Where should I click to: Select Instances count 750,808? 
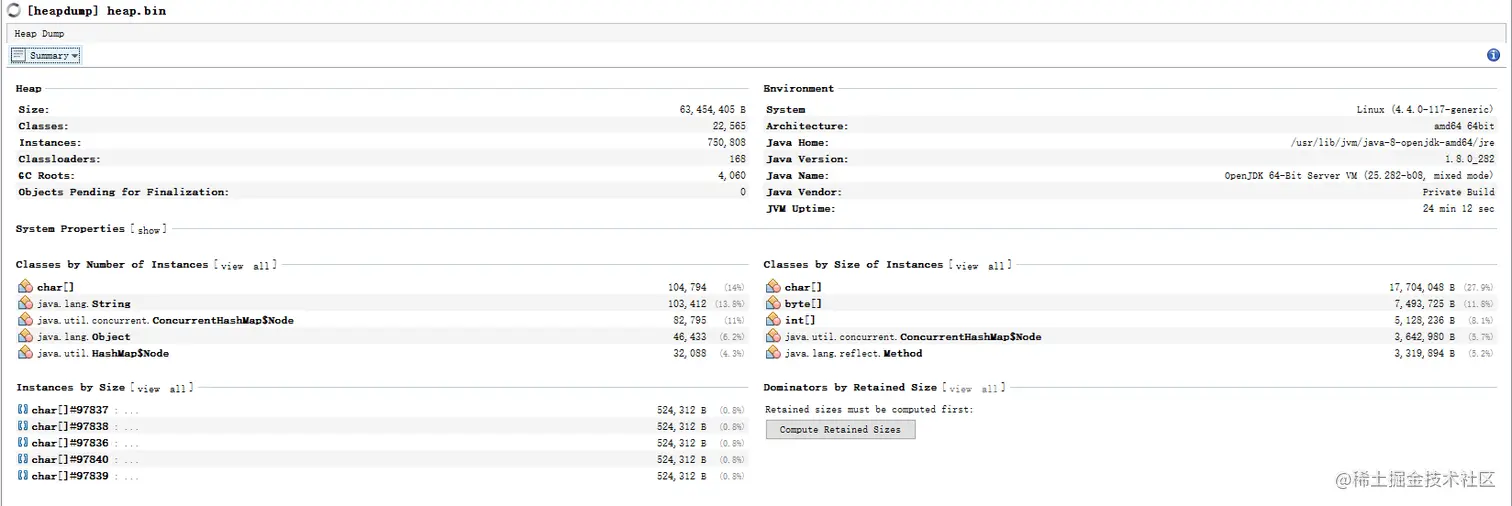pyautogui.click(x=725, y=143)
